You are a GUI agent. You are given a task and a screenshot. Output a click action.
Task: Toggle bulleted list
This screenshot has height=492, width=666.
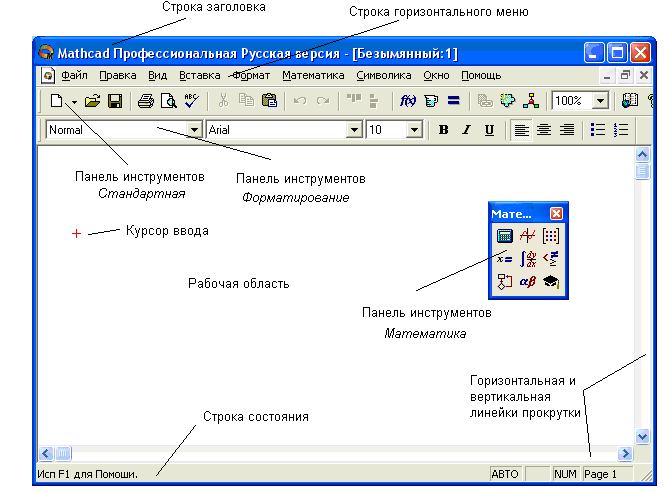click(598, 130)
